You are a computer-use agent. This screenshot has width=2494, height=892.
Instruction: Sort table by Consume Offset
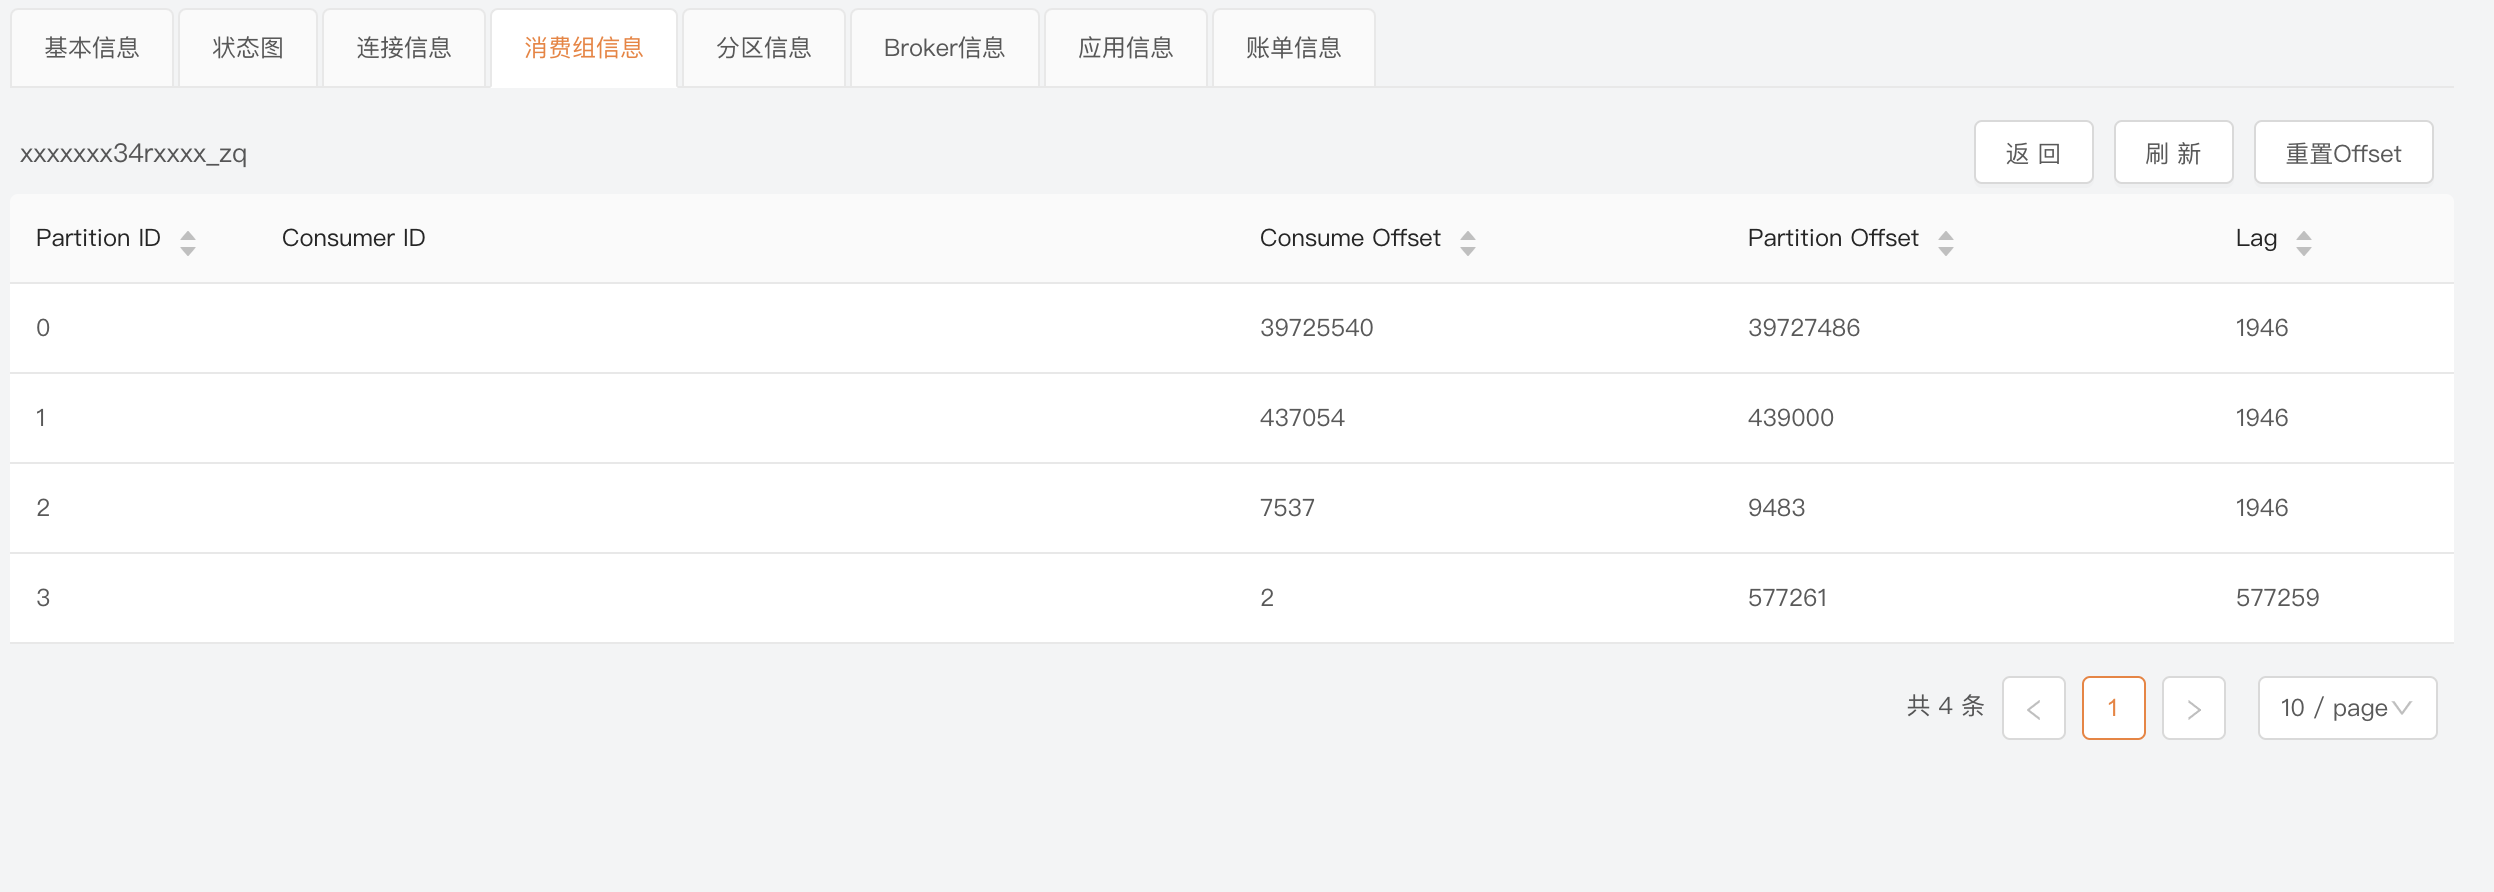point(1467,242)
